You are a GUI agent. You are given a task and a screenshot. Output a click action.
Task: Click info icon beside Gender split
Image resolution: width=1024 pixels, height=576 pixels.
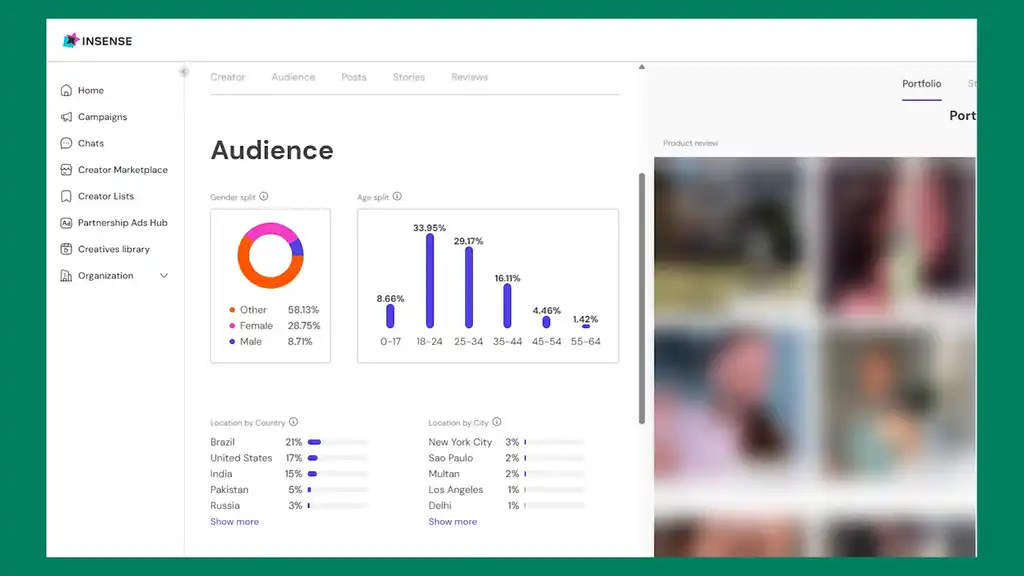[264, 196]
